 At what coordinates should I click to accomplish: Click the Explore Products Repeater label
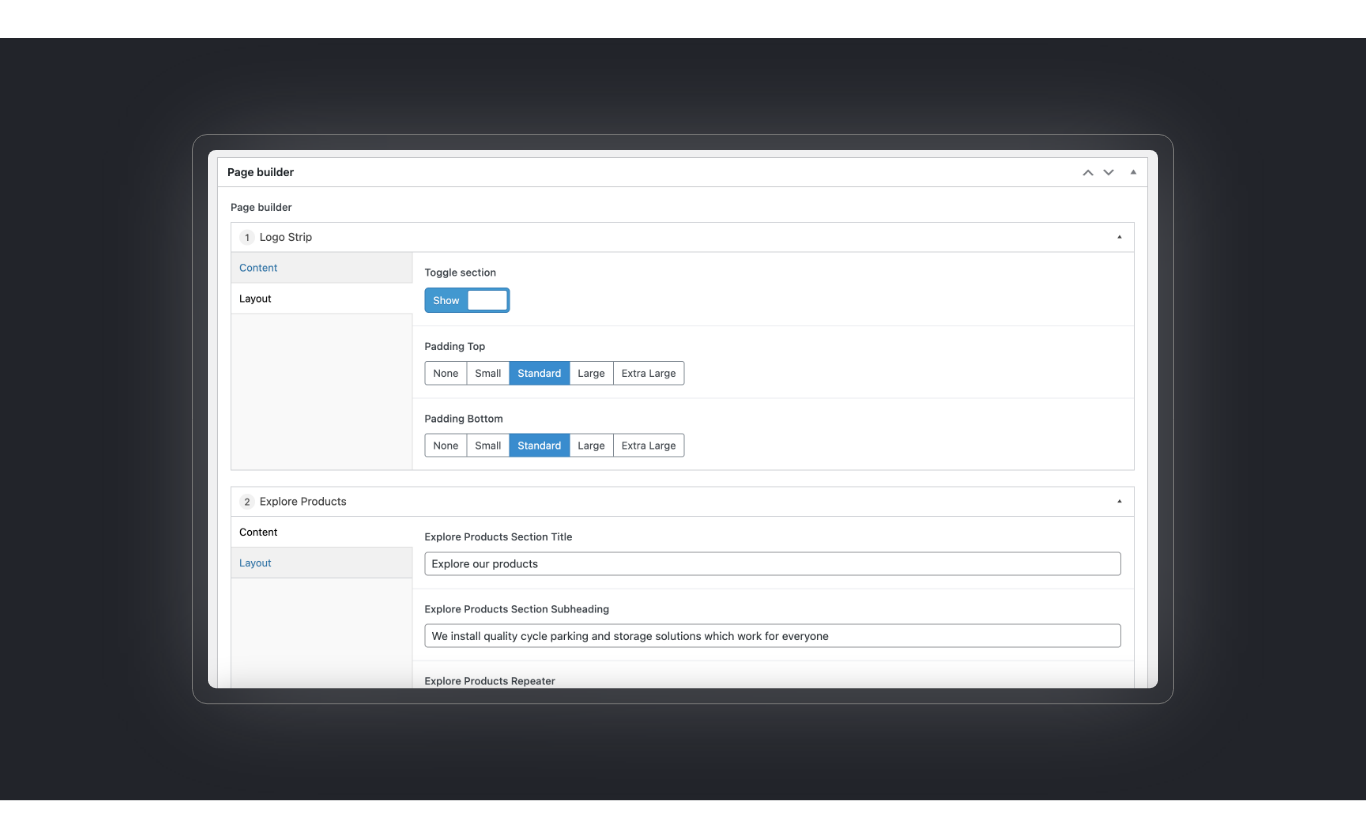490,681
